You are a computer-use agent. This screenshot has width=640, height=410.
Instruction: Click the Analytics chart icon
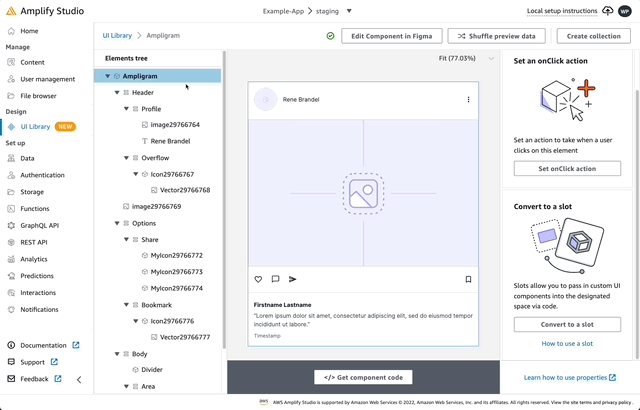tap(11, 259)
